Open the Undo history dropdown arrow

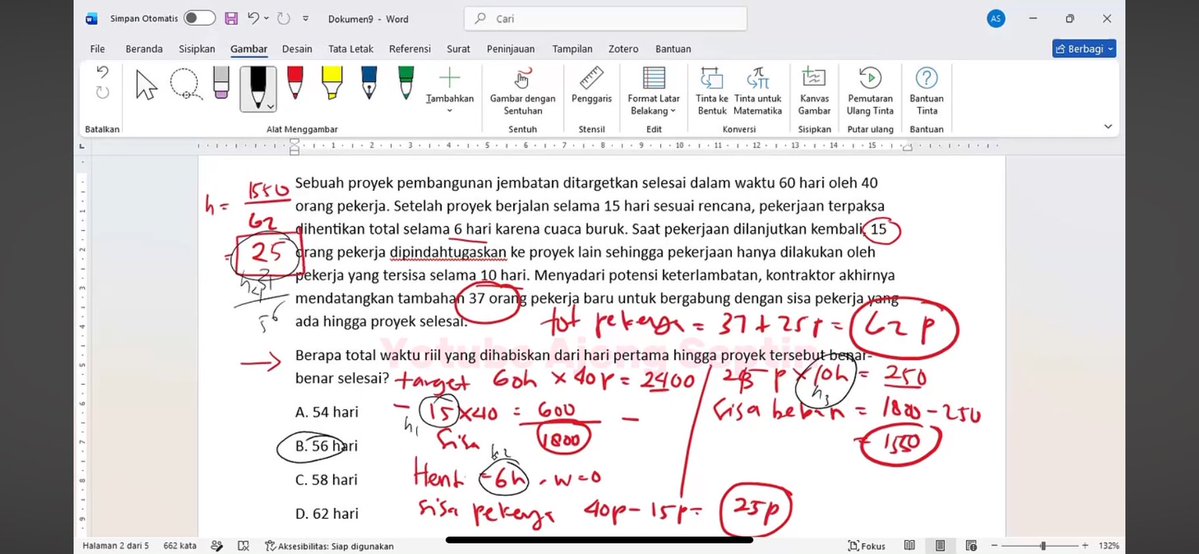click(x=266, y=18)
